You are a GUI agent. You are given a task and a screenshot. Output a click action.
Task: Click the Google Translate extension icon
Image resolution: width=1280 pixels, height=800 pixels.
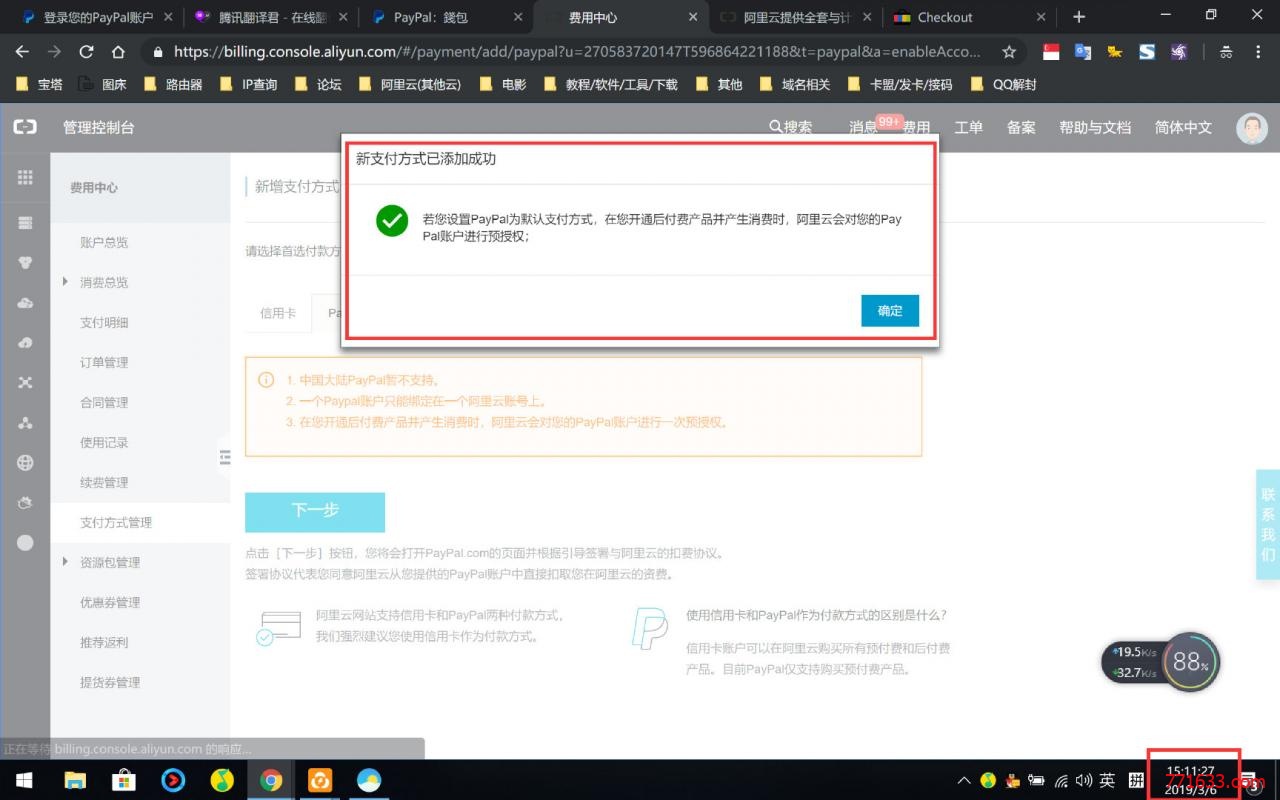tap(1083, 52)
